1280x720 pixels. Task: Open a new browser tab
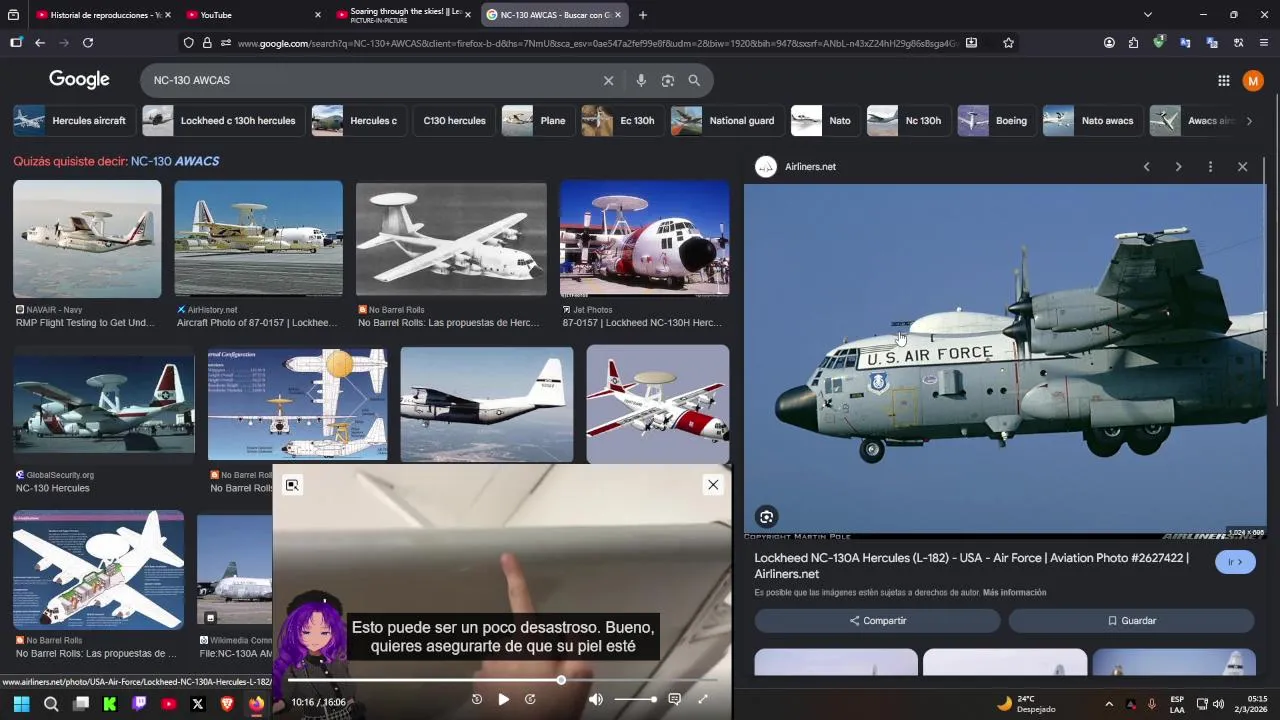[642, 15]
